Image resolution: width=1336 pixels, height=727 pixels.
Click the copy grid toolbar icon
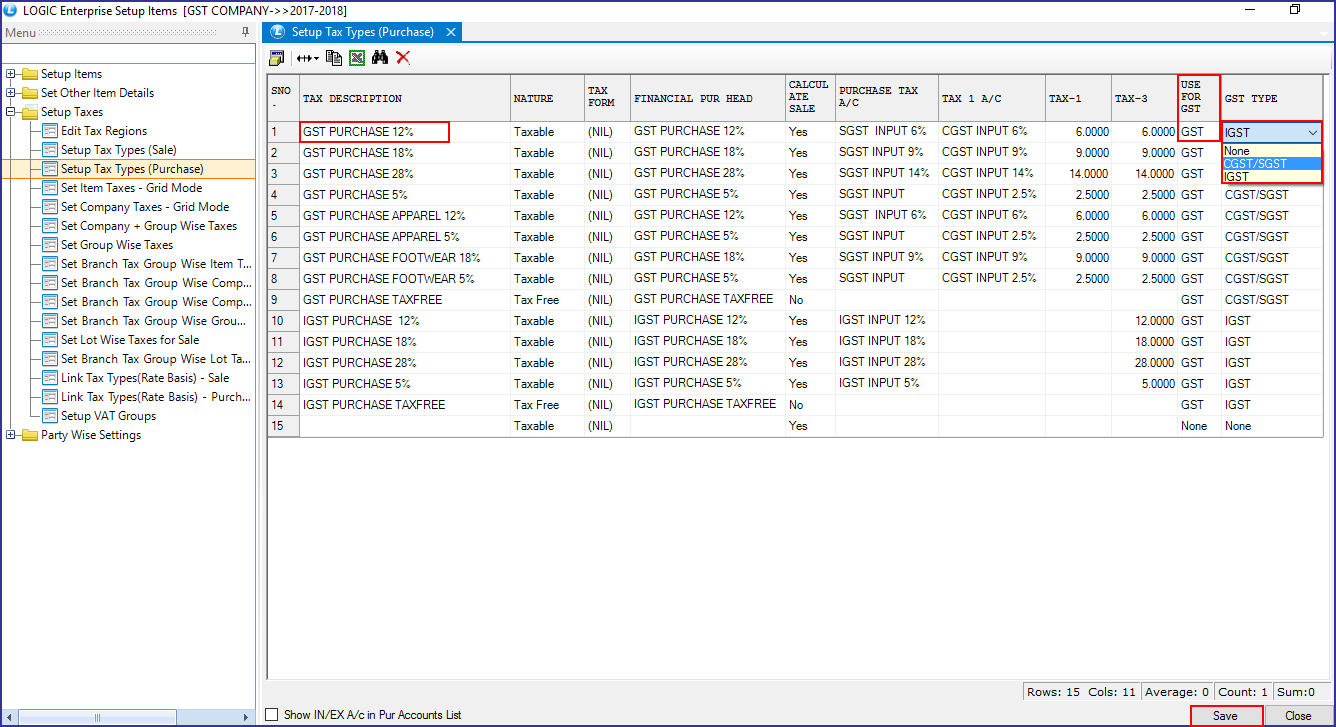point(334,58)
